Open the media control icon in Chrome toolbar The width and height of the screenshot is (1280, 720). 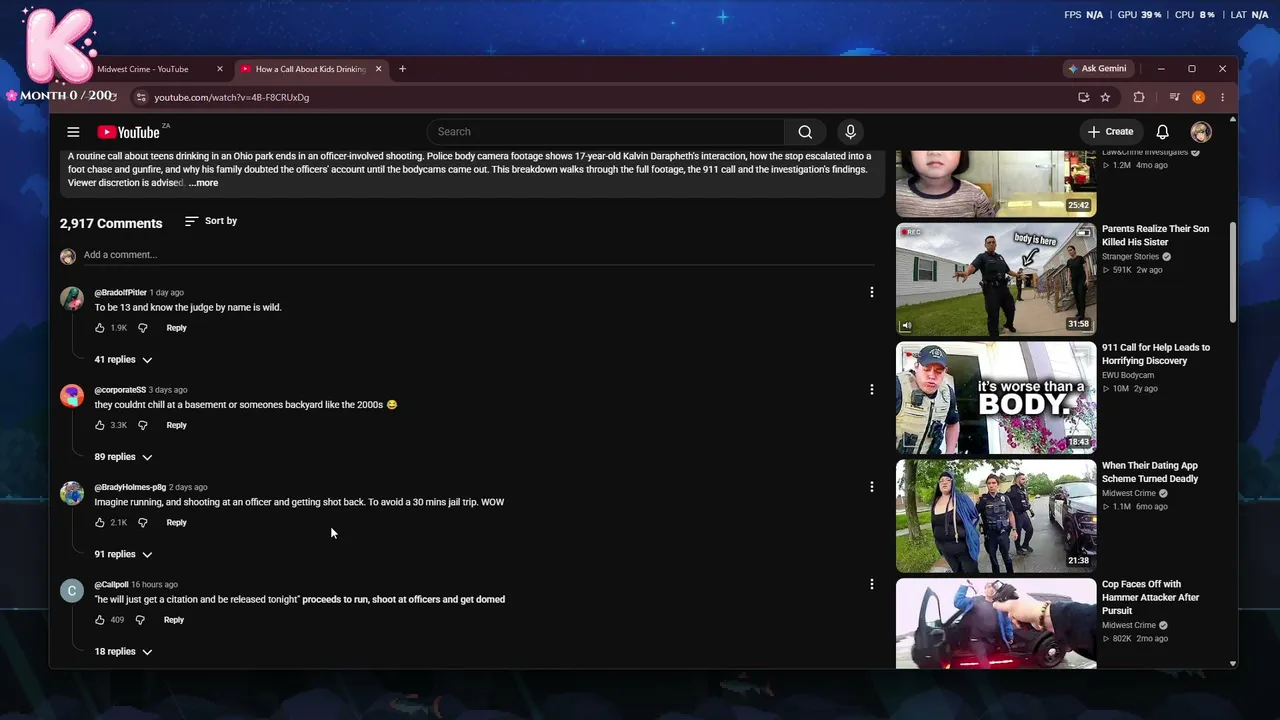click(1175, 97)
